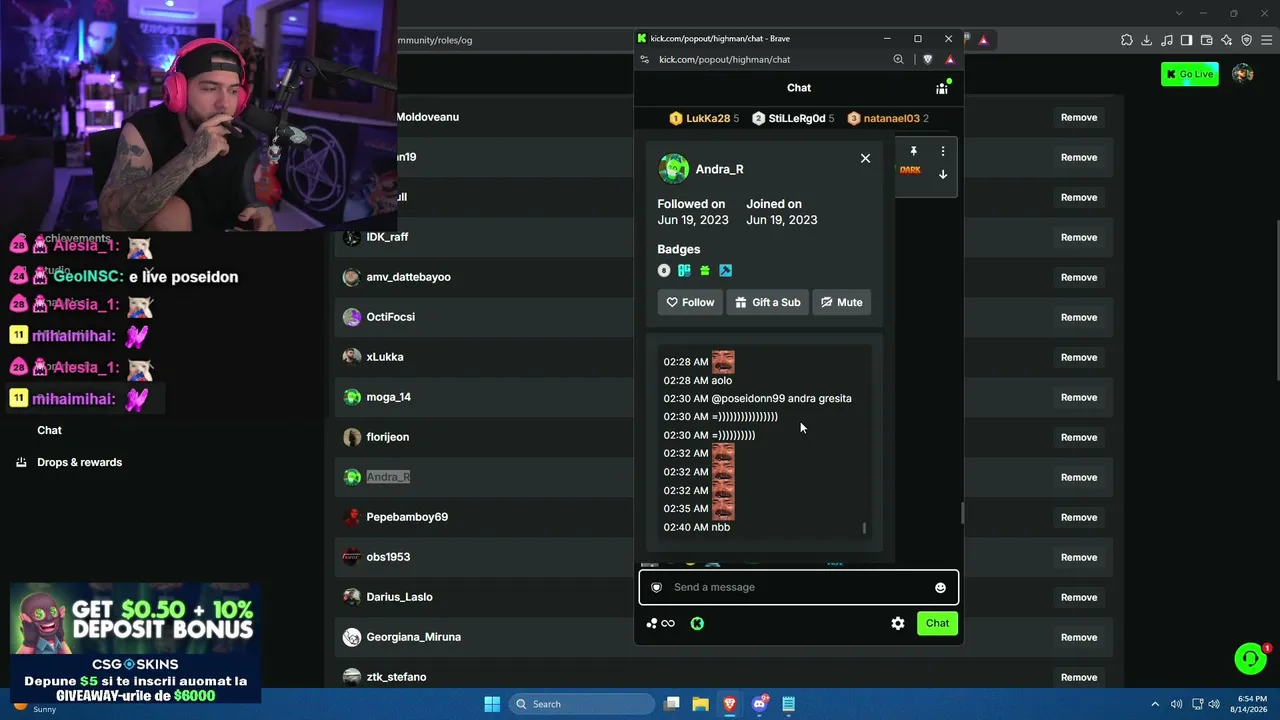Screen dimensions: 1280x720
Task: Click Brave Rewards triangle in popout window
Action: (x=950, y=59)
